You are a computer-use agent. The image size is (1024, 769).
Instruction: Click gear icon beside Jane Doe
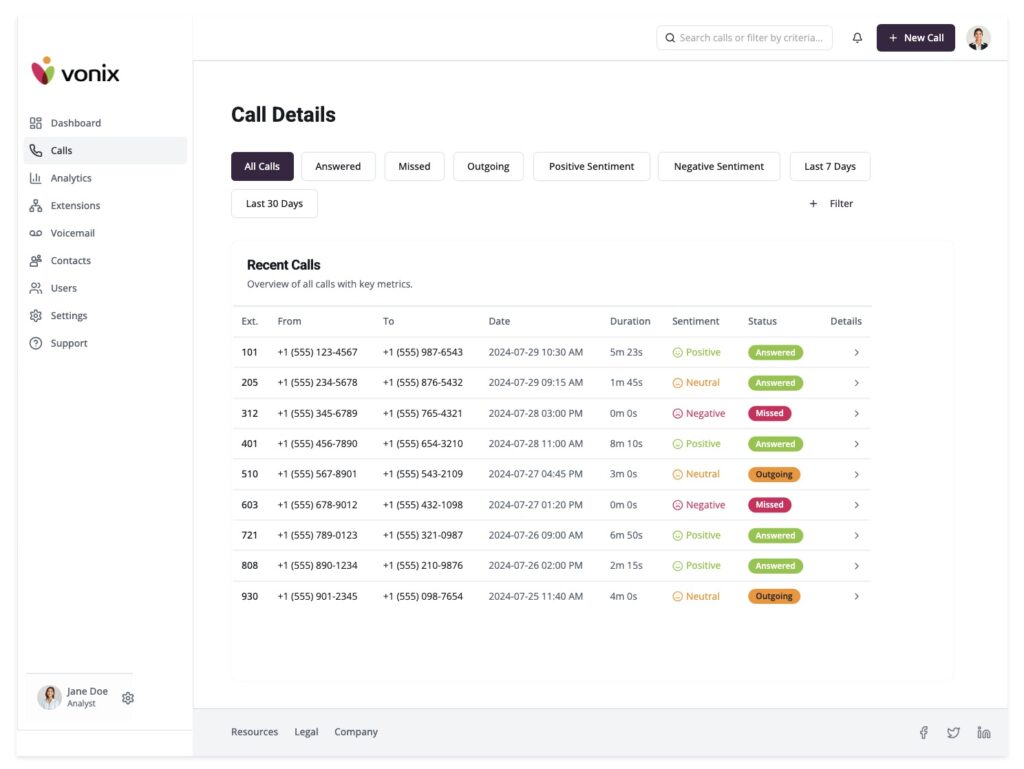tap(128, 698)
